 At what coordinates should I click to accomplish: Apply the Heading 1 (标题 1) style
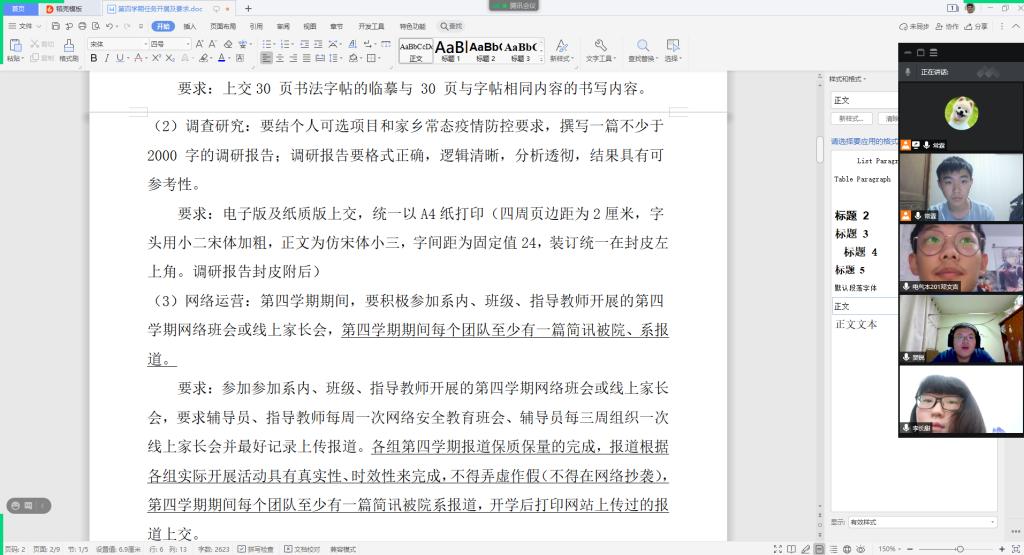coord(451,48)
